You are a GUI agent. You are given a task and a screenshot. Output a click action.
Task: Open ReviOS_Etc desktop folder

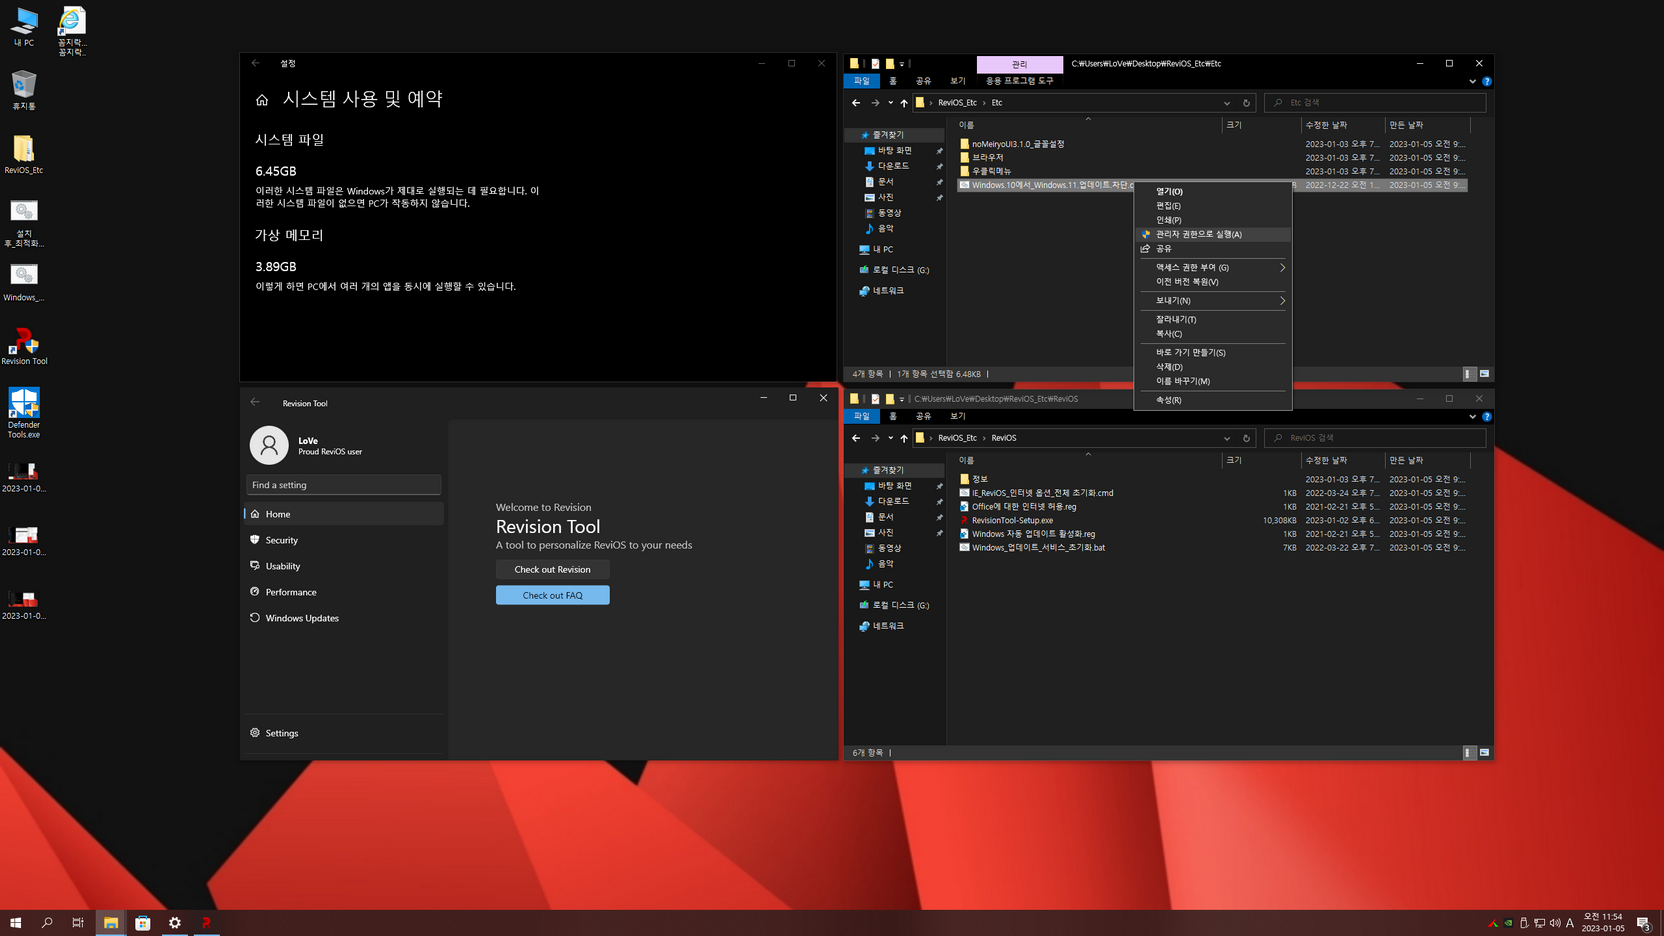tap(24, 154)
